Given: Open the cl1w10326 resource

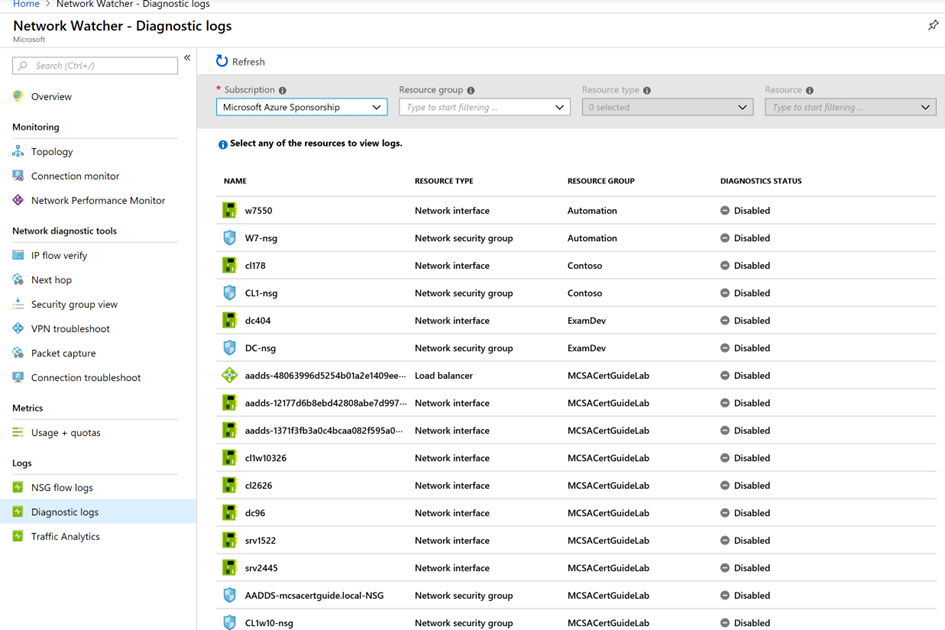Looking at the screenshot, I should (265, 458).
